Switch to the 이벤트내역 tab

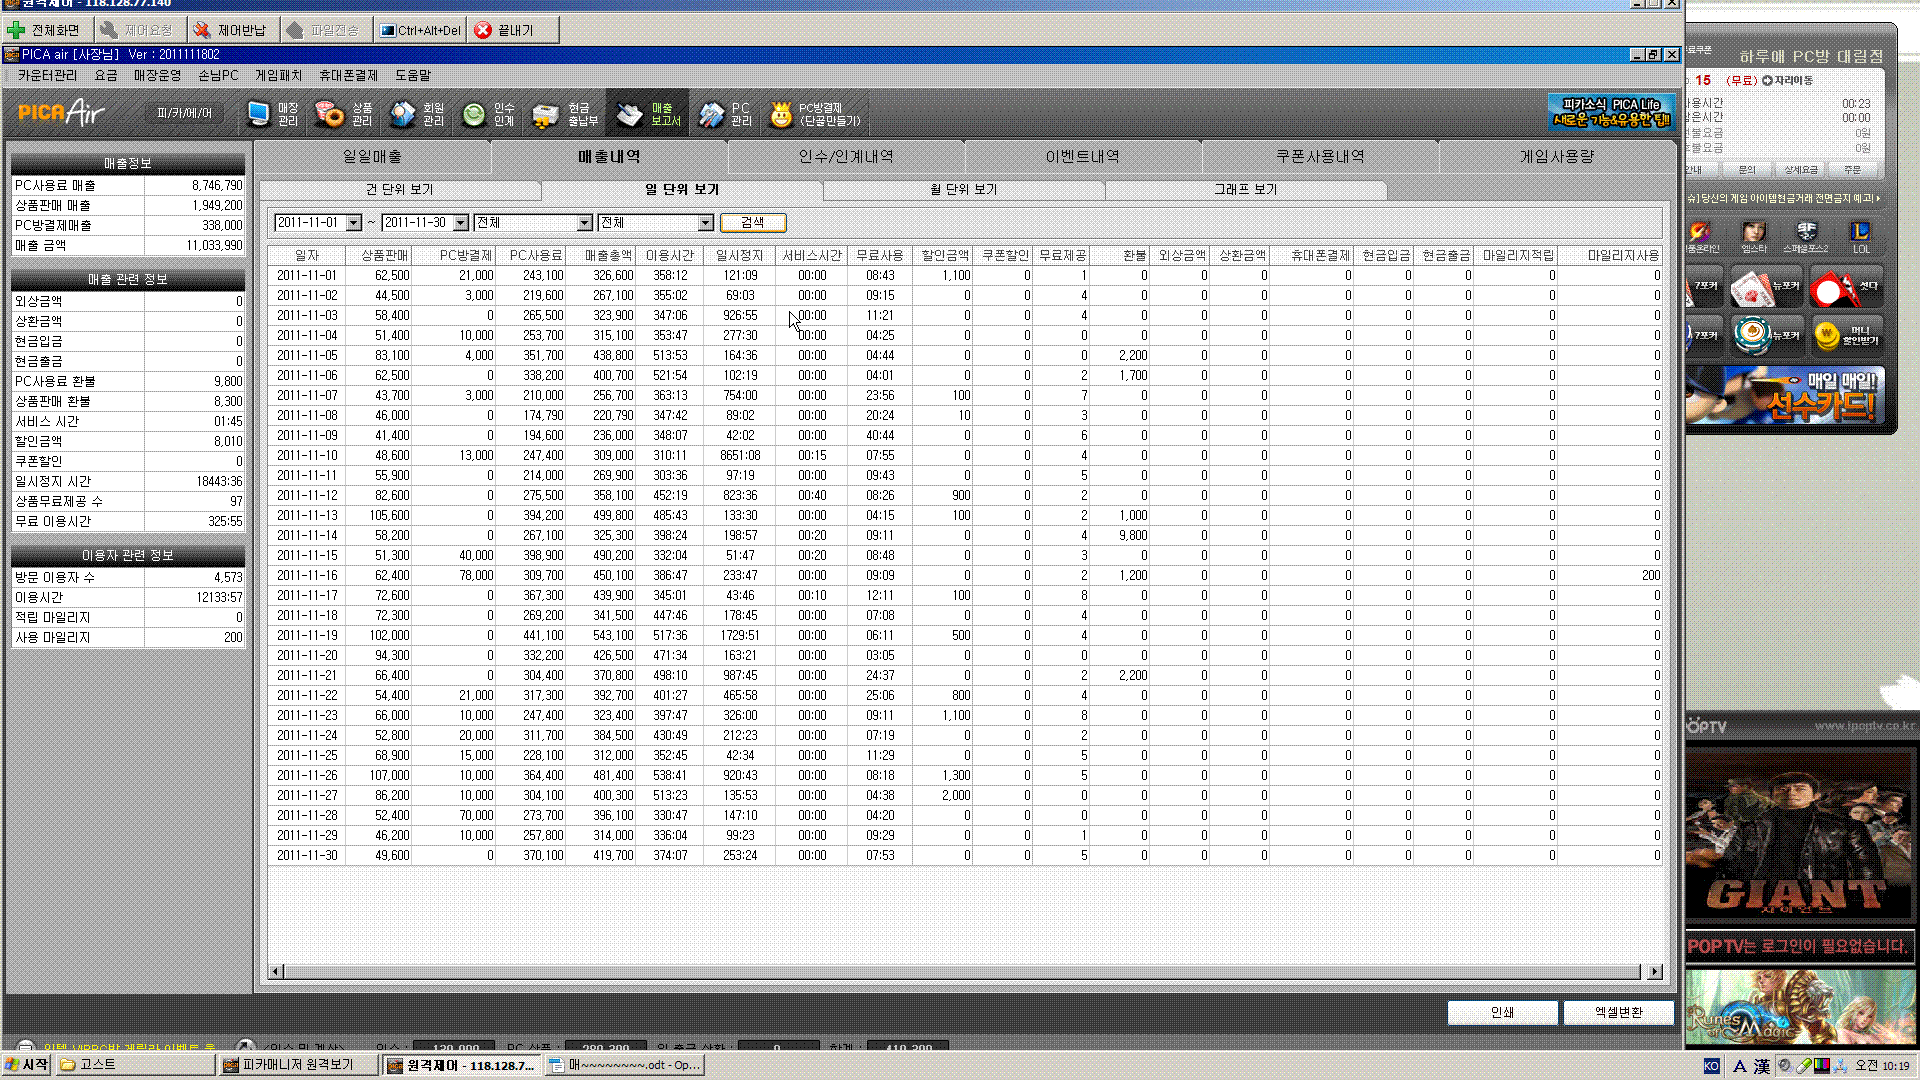point(1083,157)
